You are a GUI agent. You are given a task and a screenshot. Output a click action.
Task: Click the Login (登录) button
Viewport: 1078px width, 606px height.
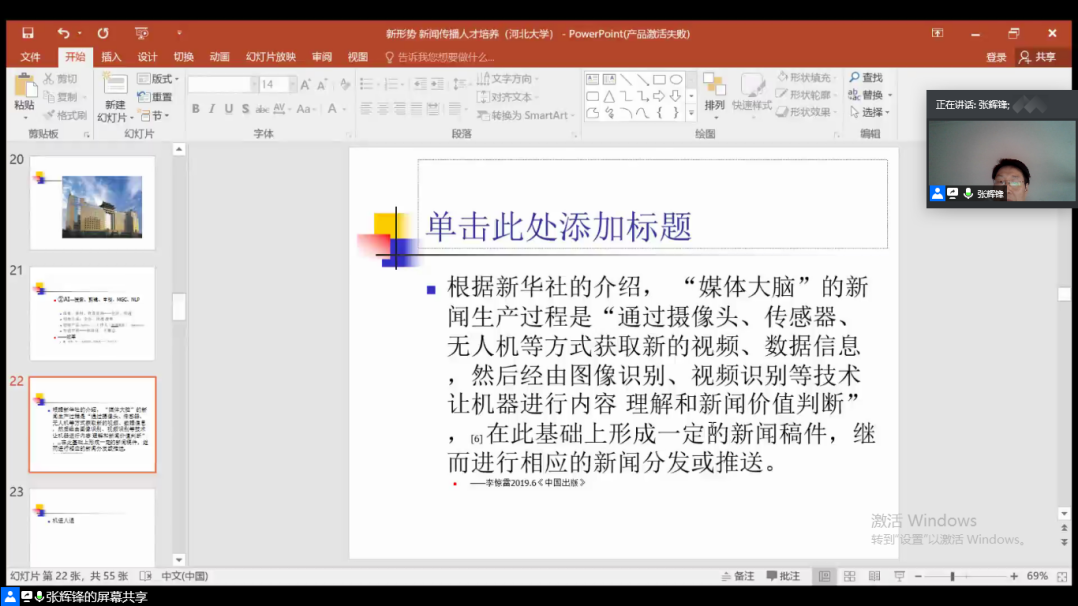click(996, 57)
